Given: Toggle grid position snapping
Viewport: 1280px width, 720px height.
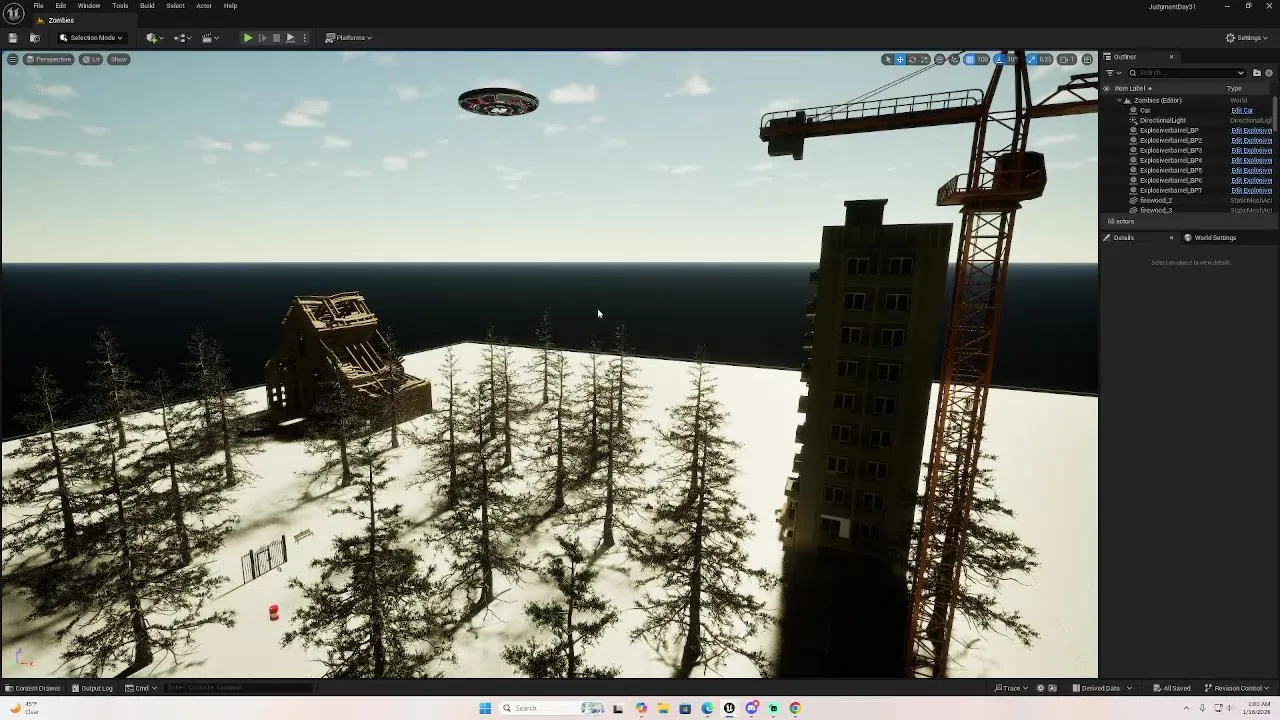Looking at the screenshot, I should point(969,59).
